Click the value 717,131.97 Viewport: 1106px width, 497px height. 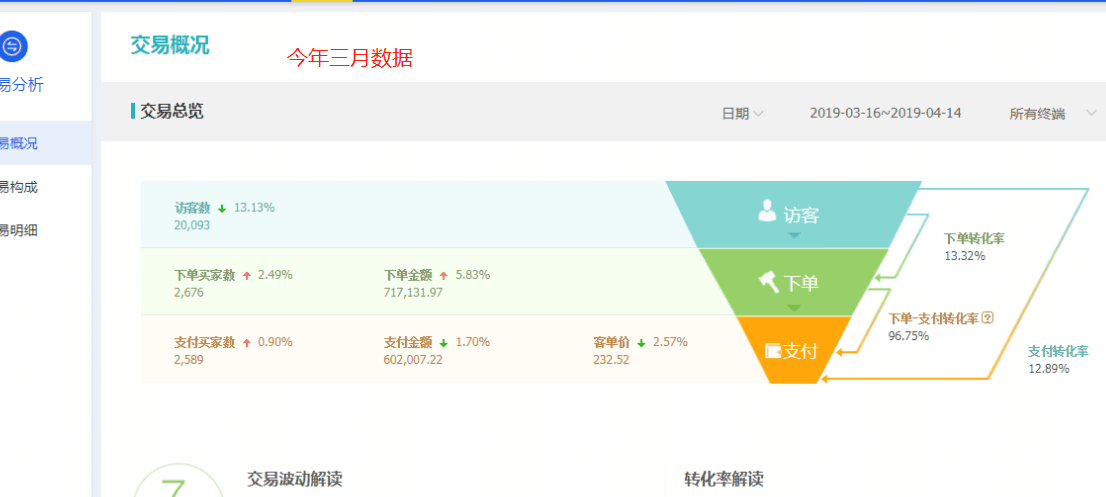[x=413, y=292]
